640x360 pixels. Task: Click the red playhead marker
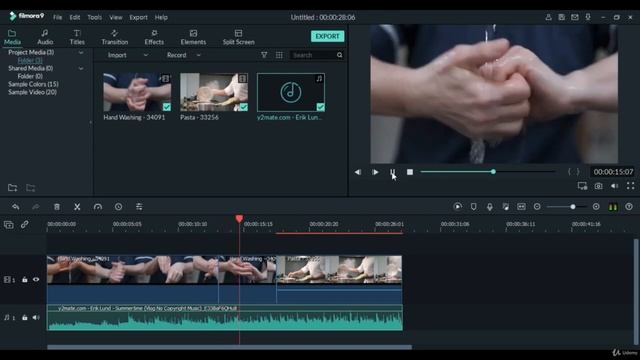[x=239, y=219]
